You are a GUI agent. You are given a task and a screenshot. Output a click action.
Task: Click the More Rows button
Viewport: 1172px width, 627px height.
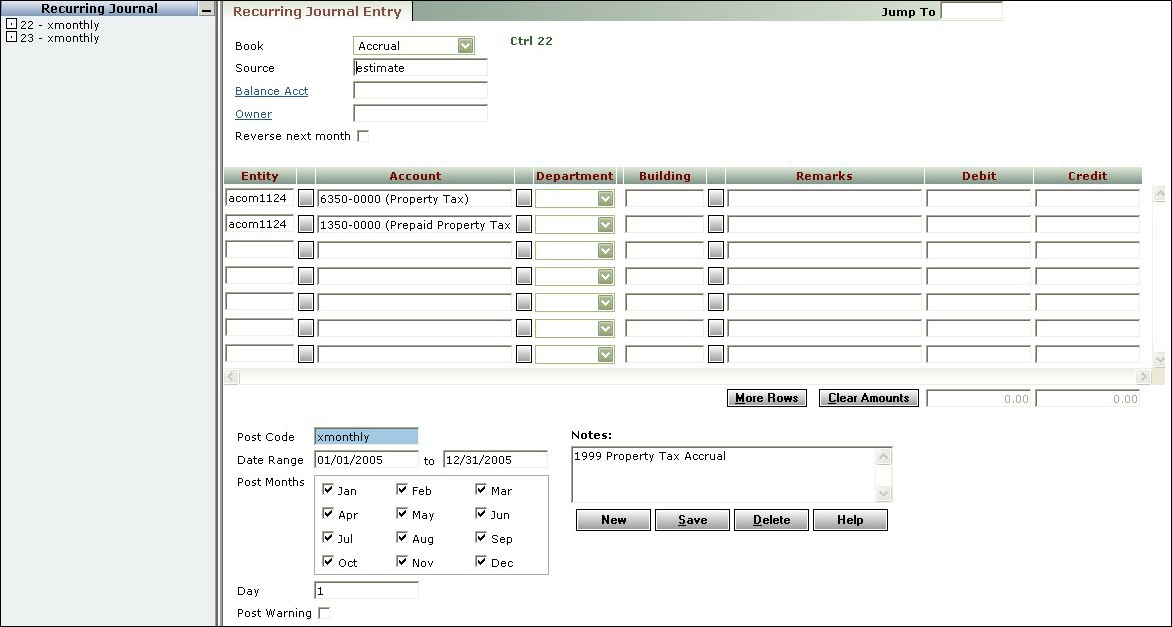click(x=766, y=398)
